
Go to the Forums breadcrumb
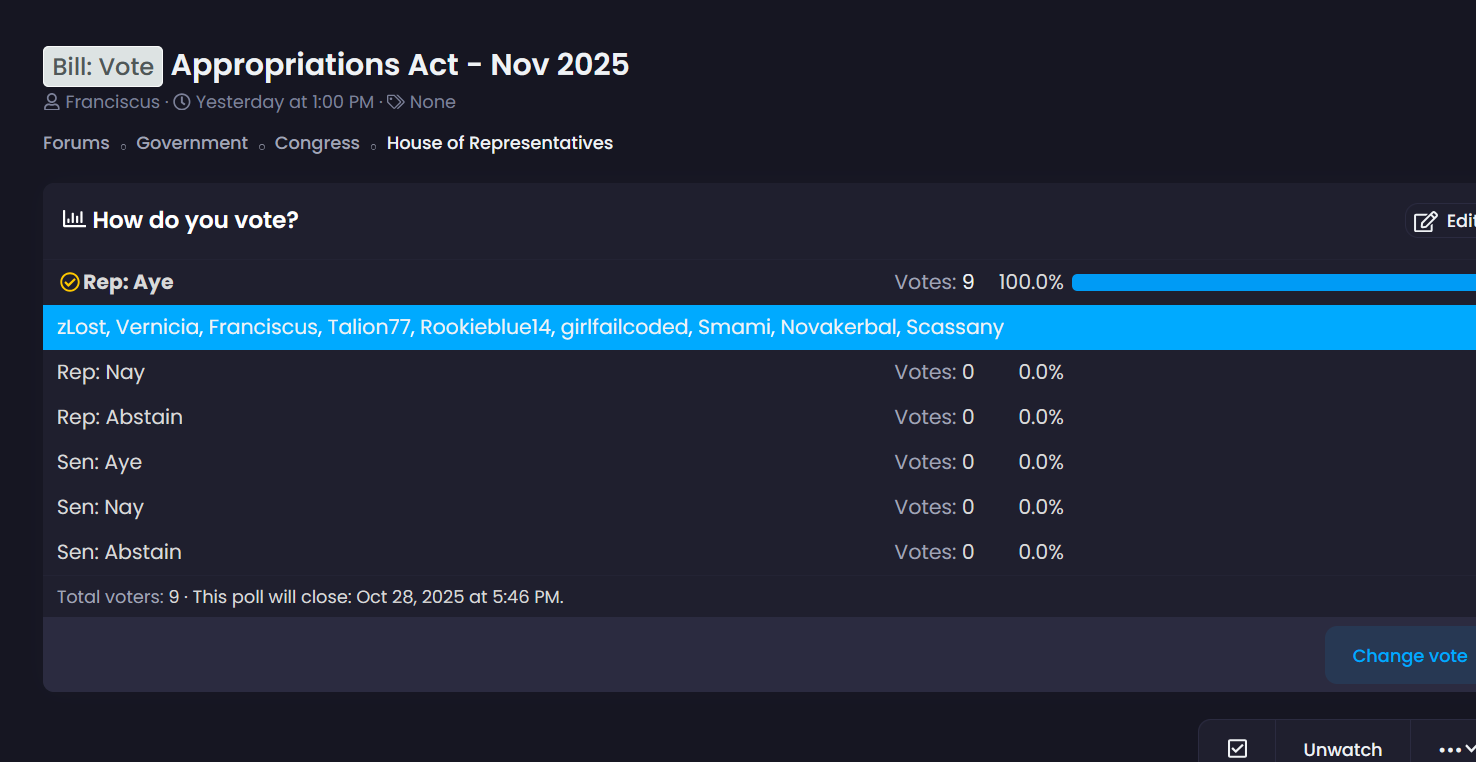pos(76,143)
